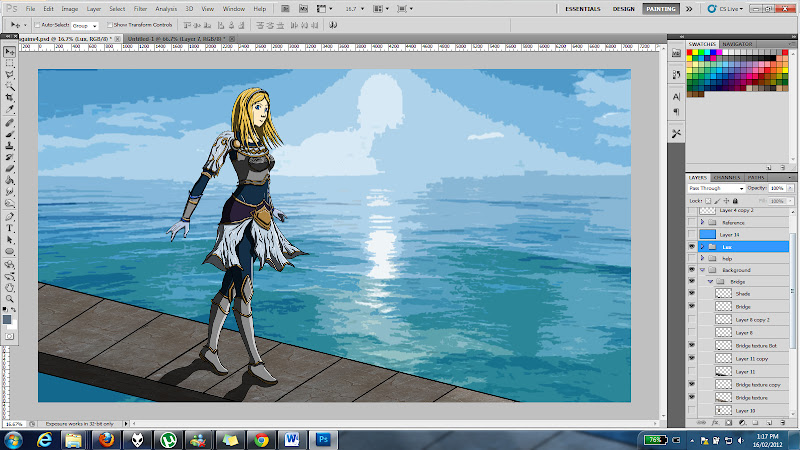Switch to the Essentials workspace
The width and height of the screenshot is (800, 450).
coord(583,8)
